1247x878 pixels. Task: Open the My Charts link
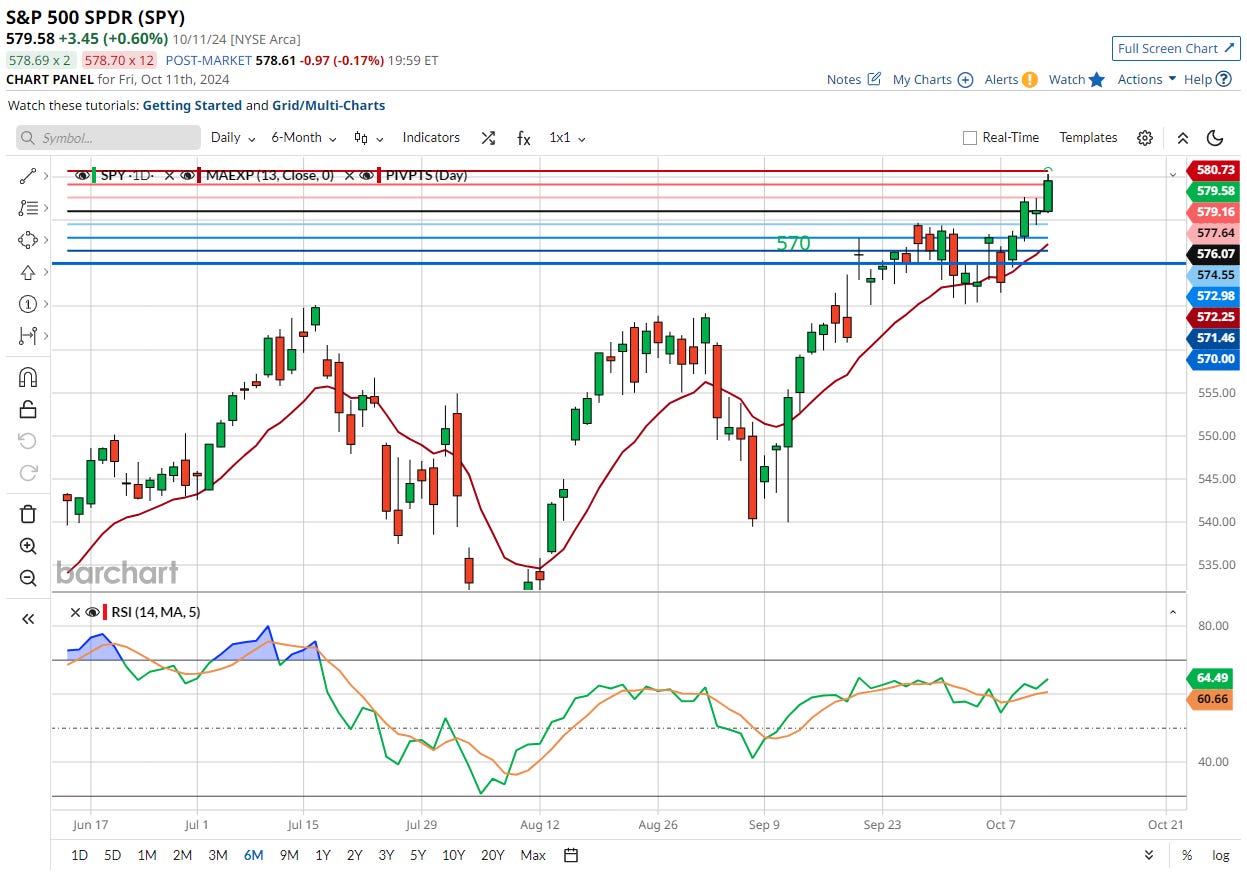(933, 79)
